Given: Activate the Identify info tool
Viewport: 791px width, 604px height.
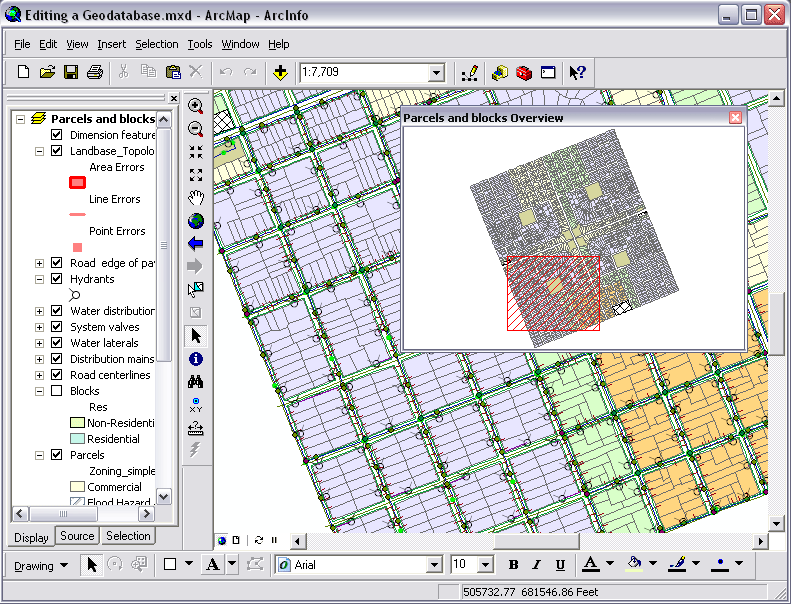Looking at the screenshot, I should (196, 359).
